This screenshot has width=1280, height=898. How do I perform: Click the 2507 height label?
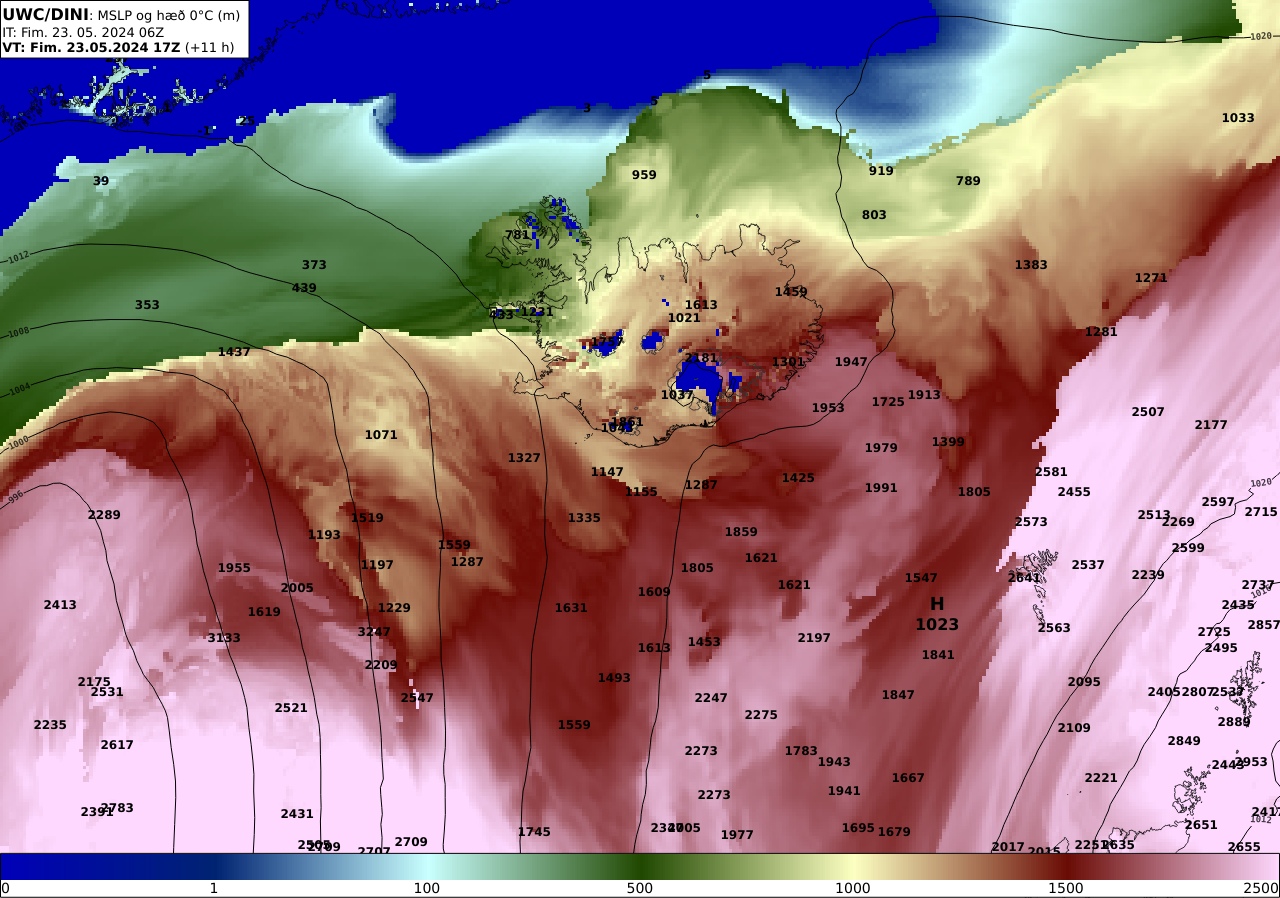pos(1148,412)
